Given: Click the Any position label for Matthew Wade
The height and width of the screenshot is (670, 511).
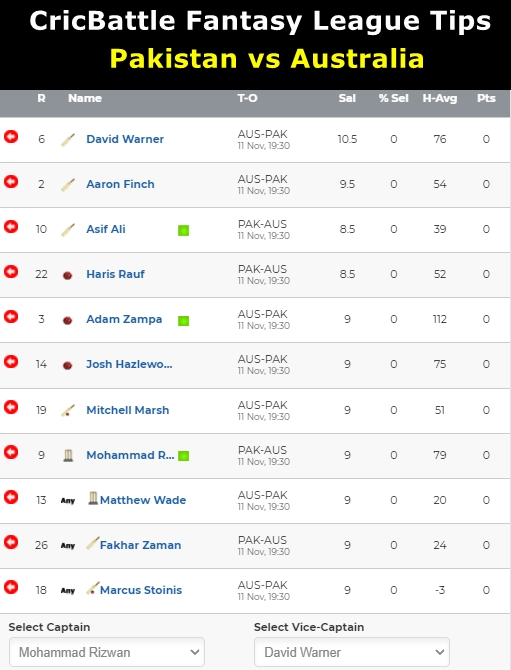Looking at the screenshot, I should pyautogui.click(x=68, y=501).
